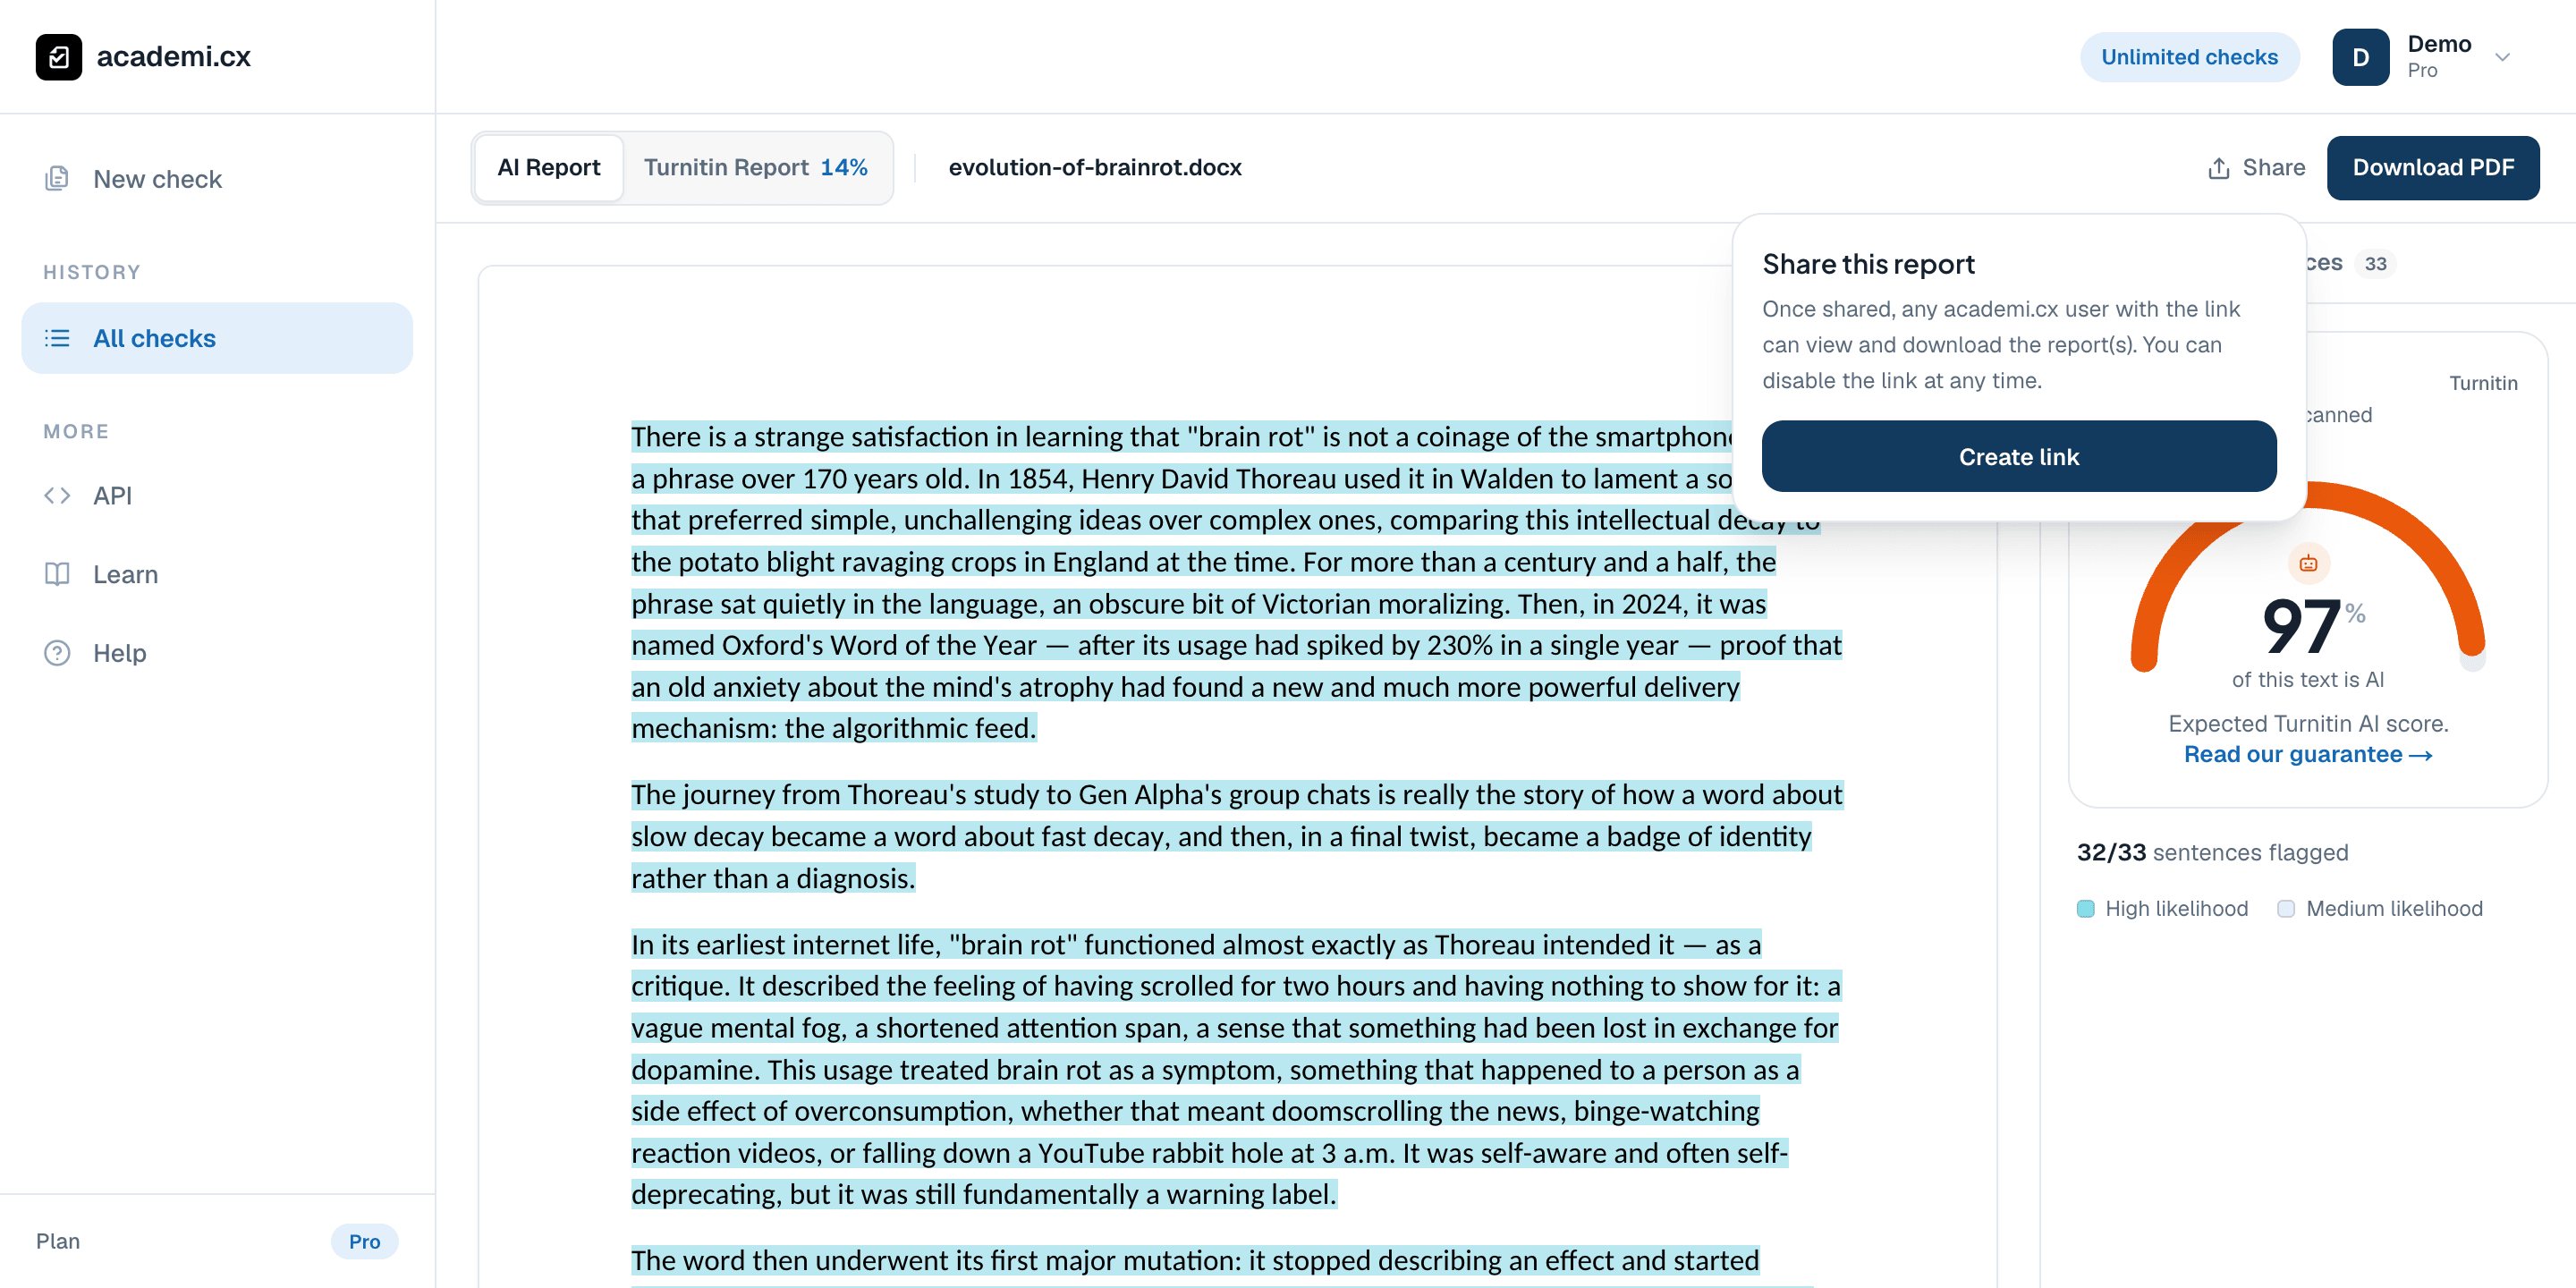
Task: Switch to the Turnitin Report 14% tab
Action: pyautogui.click(x=755, y=167)
